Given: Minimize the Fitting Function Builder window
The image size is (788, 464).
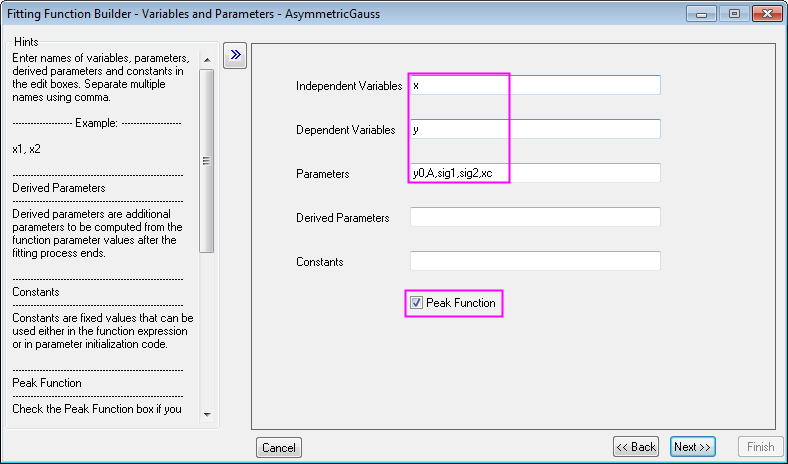Looking at the screenshot, I should 703,14.
